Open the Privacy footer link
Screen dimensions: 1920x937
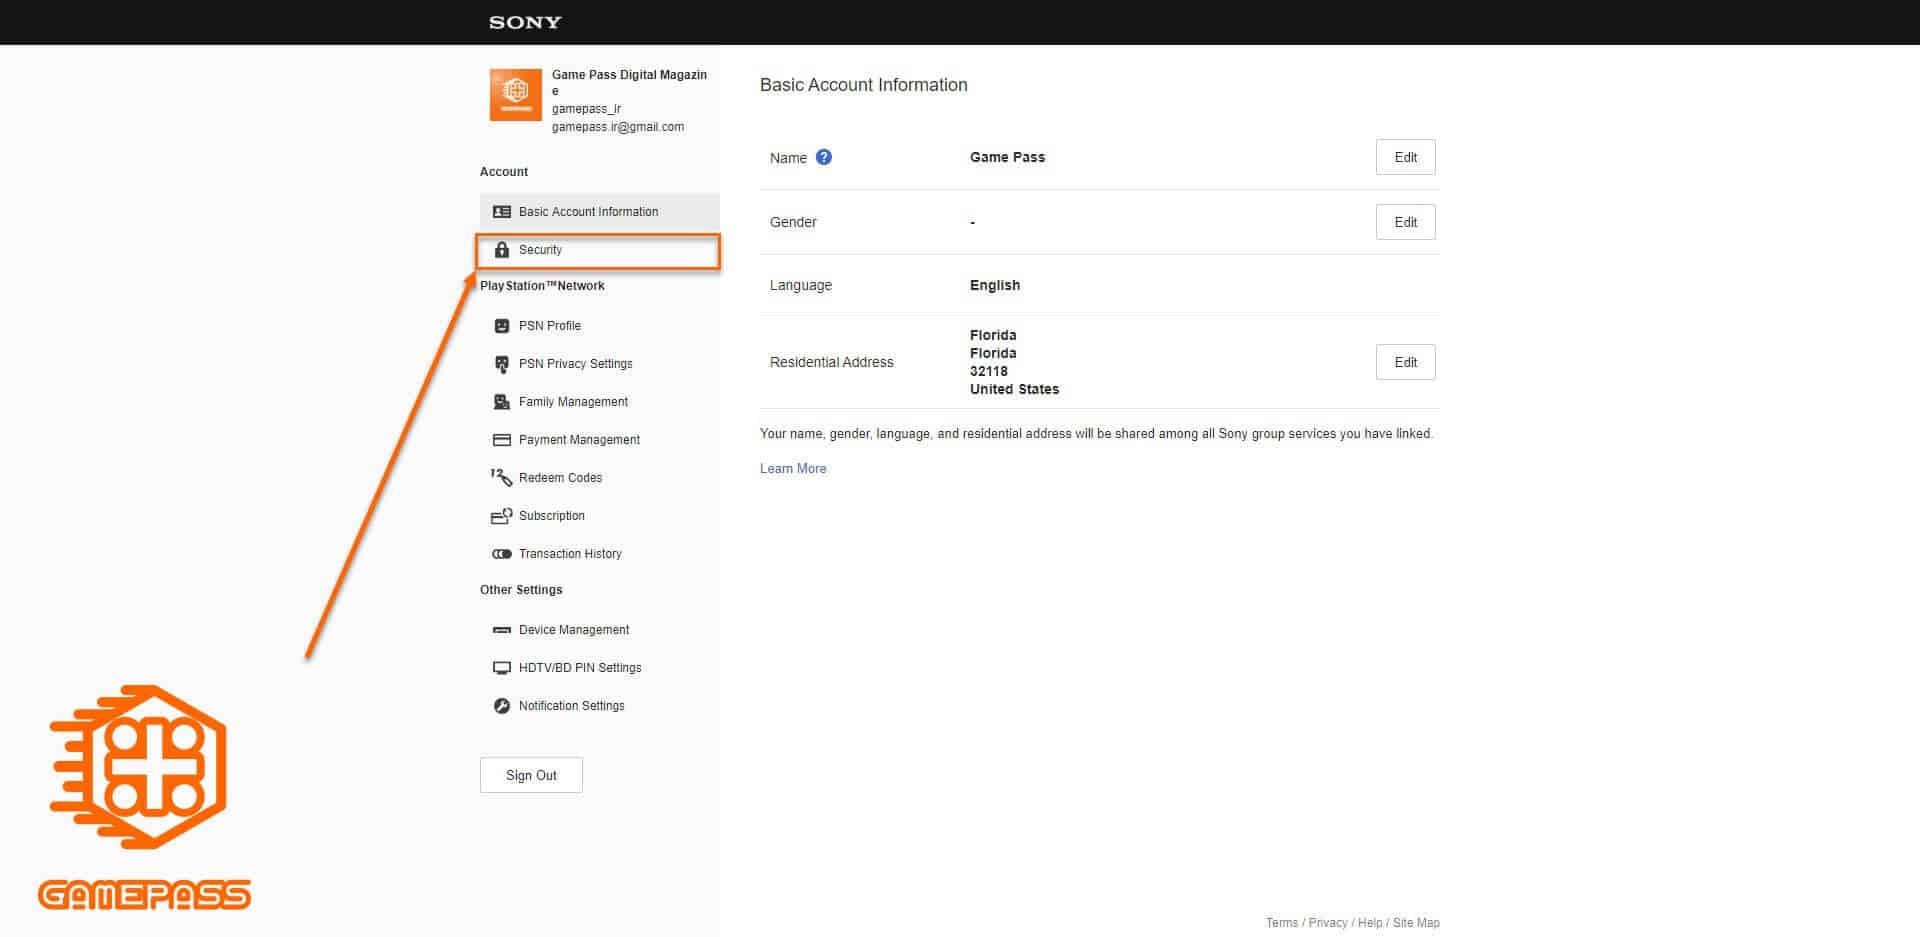coord(1327,923)
